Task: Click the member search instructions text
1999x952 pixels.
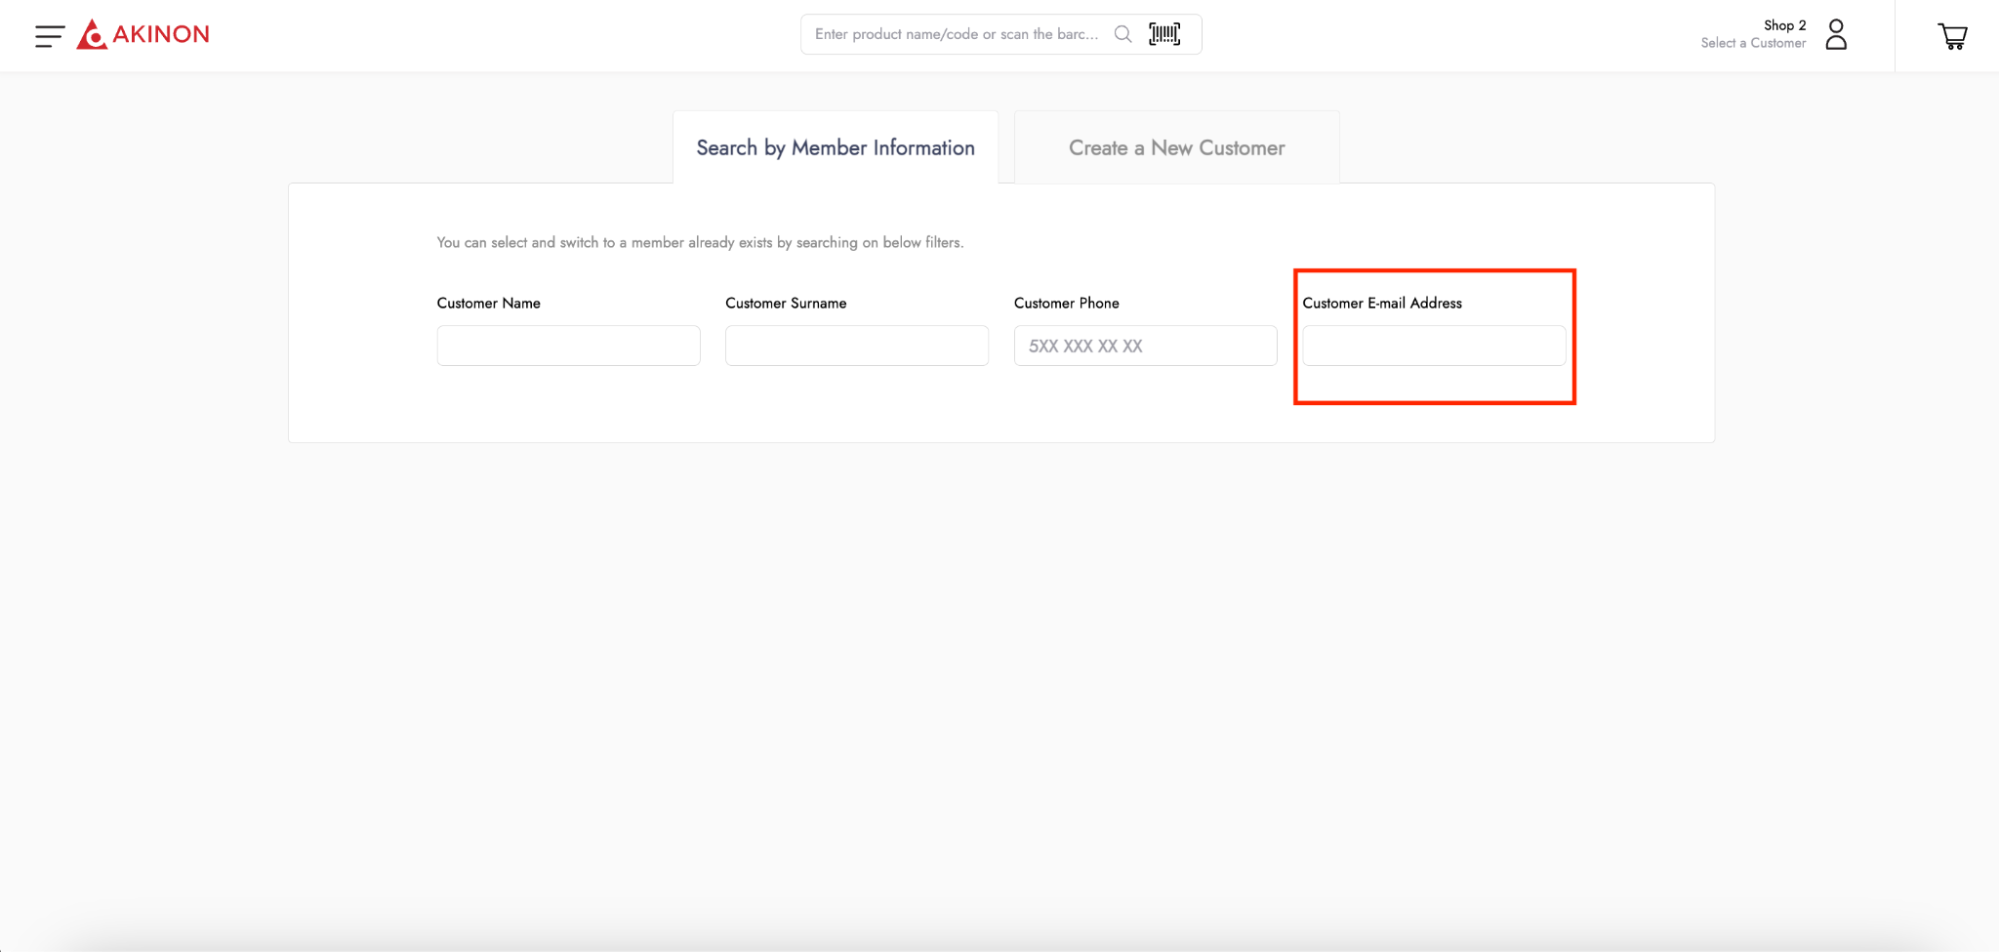Action: (700, 242)
